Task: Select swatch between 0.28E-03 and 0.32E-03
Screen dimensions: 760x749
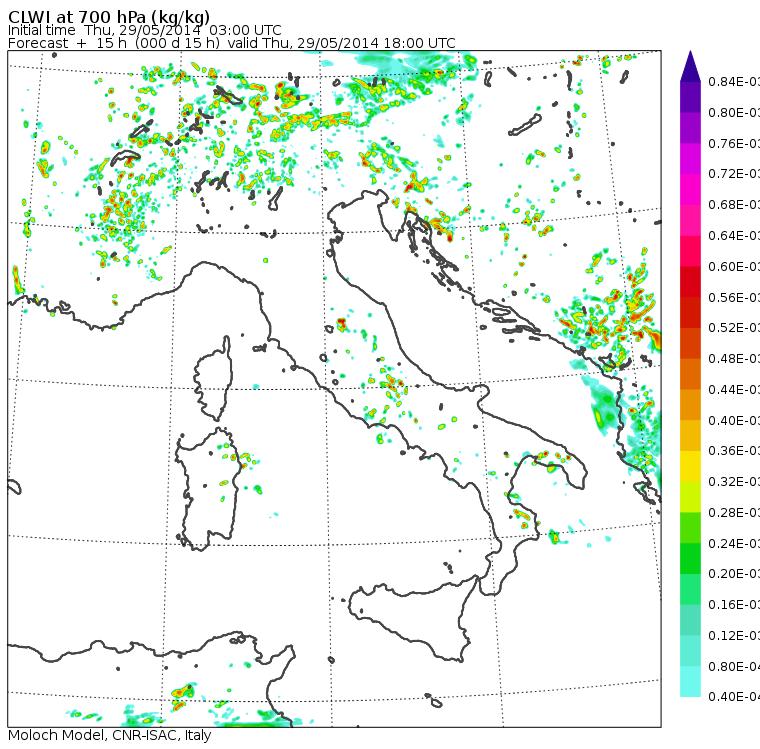Action: coord(690,497)
